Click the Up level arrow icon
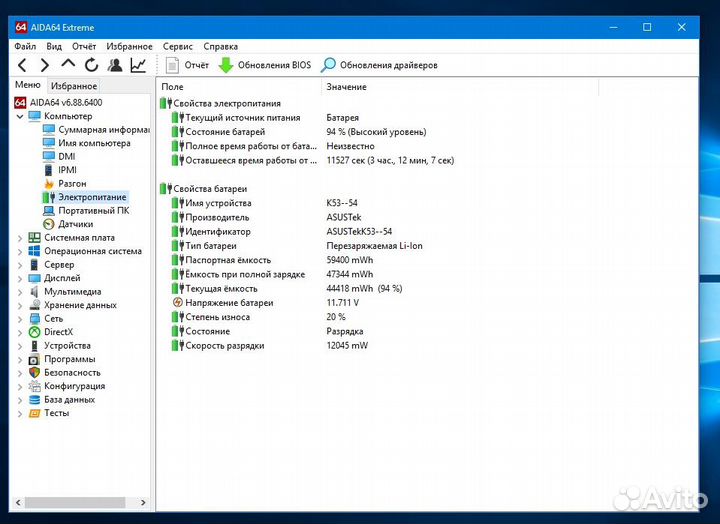The height and width of the screenshot is (524, 720). tap(68, 65)
